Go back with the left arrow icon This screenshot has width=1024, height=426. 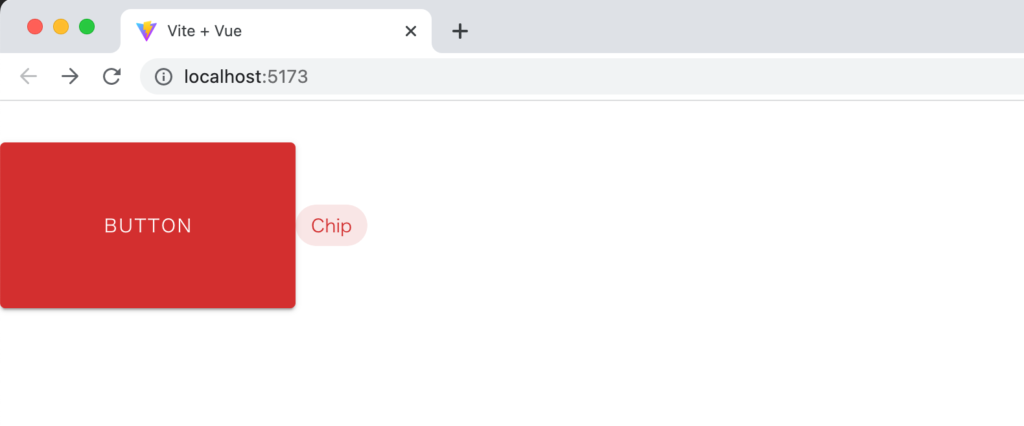pos(29,76)
